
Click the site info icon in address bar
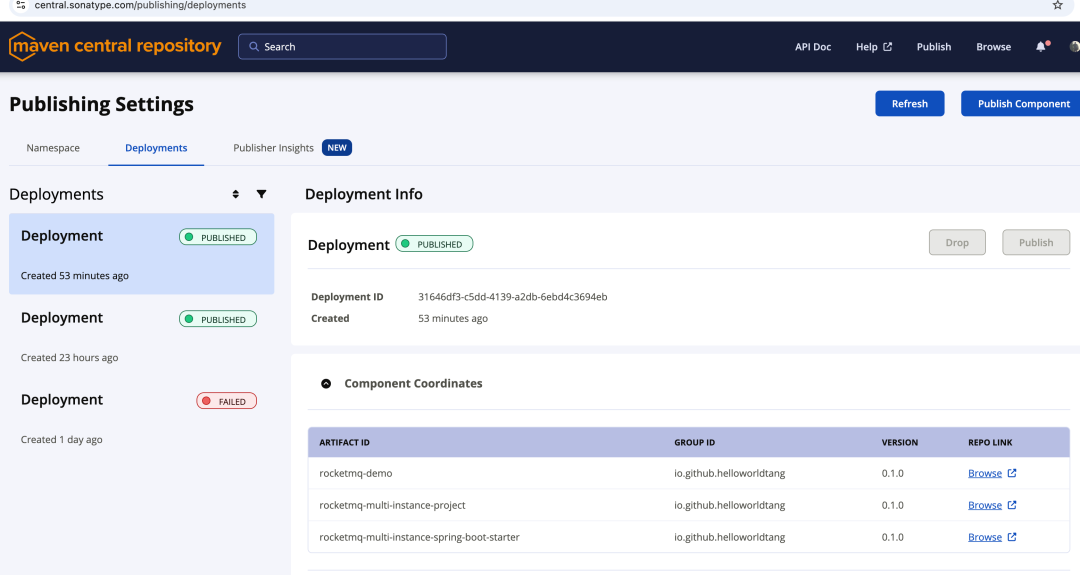point(20,5)
